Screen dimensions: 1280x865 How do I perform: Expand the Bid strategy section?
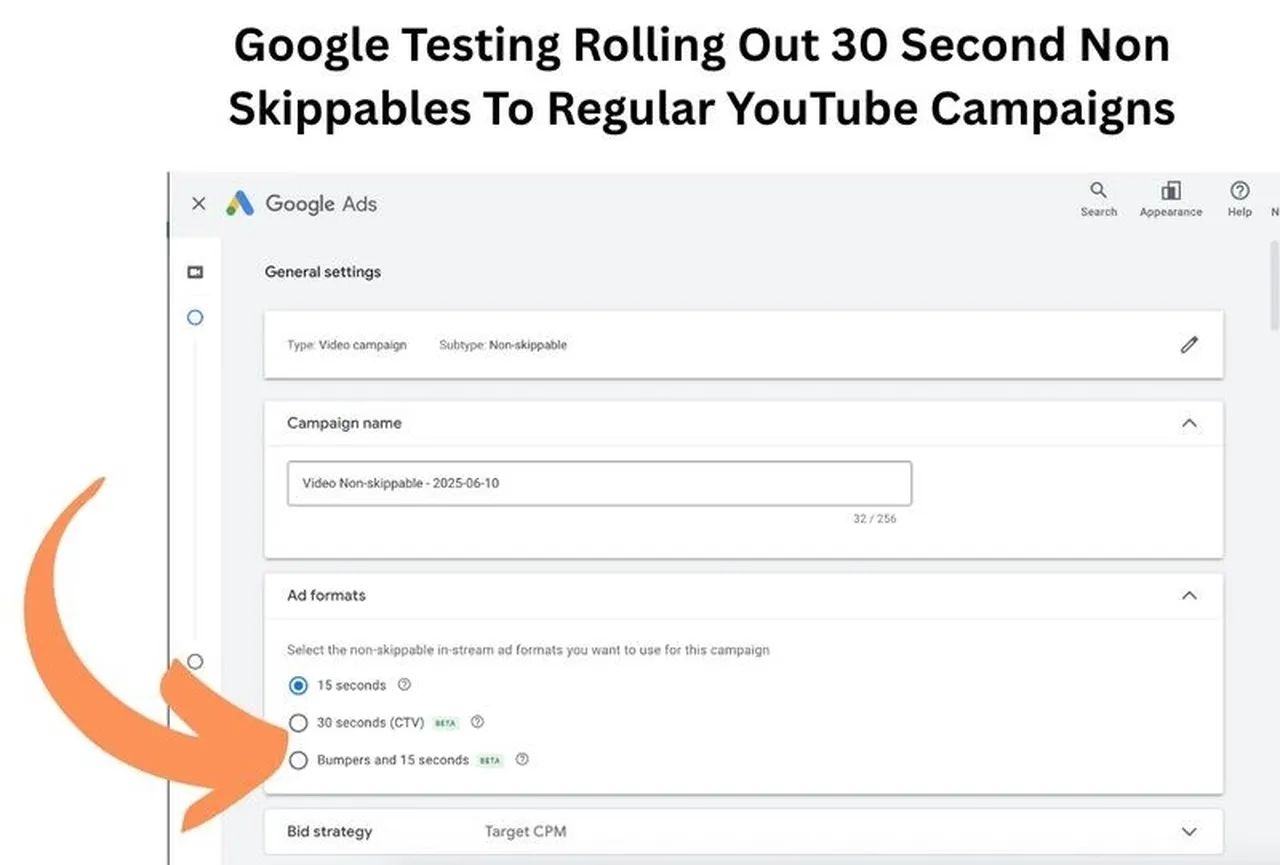[x=1189, y=831]
